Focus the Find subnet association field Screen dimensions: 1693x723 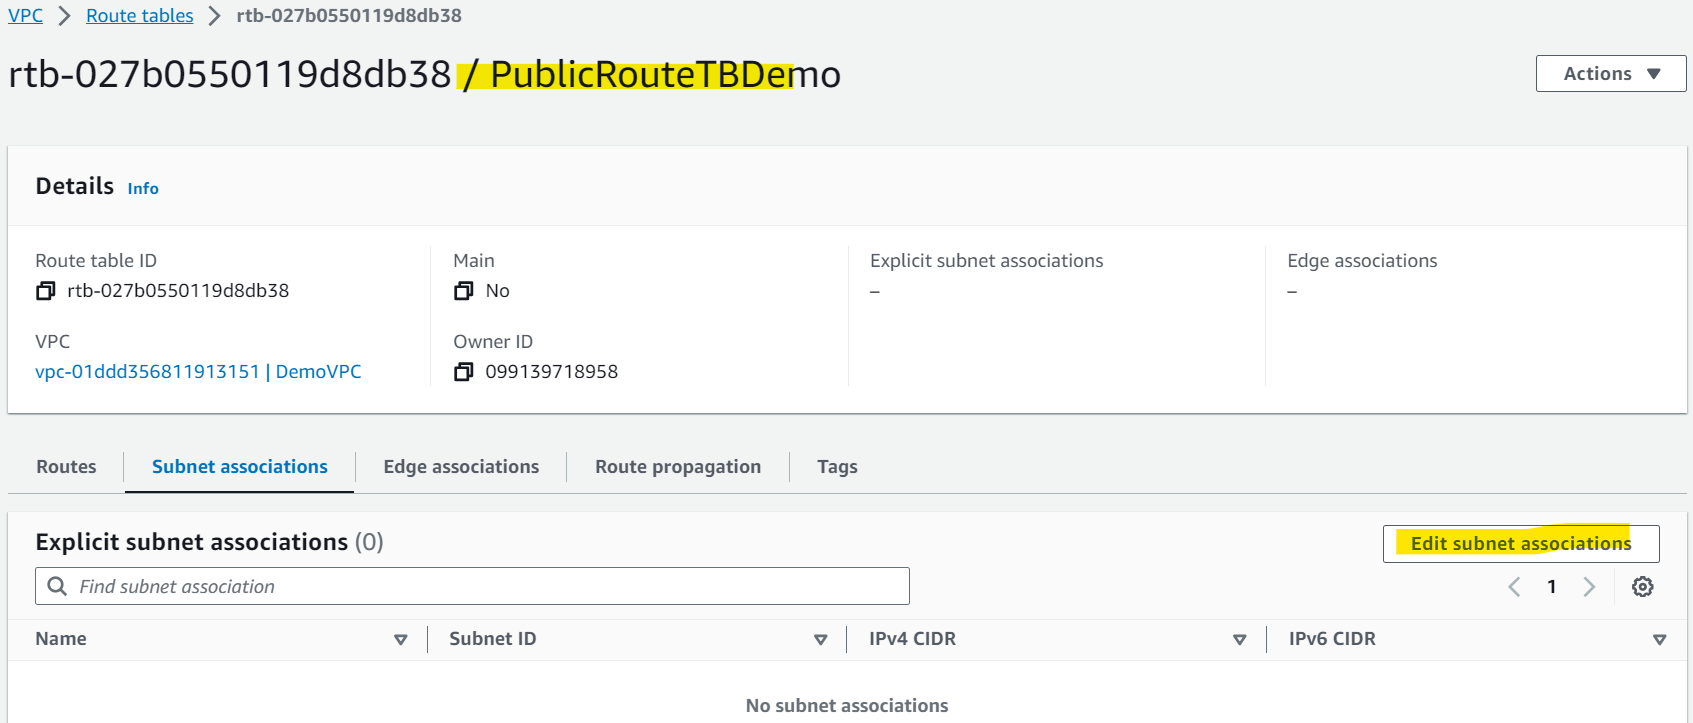[472, 586]
